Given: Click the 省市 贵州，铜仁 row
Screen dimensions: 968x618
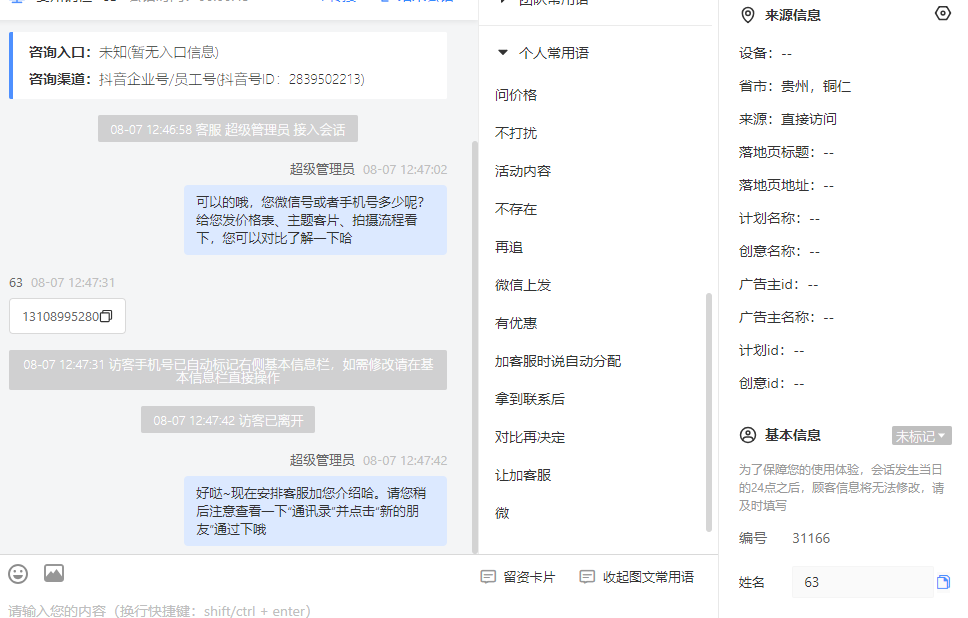Looking at the screenshot, I should 795,86.
